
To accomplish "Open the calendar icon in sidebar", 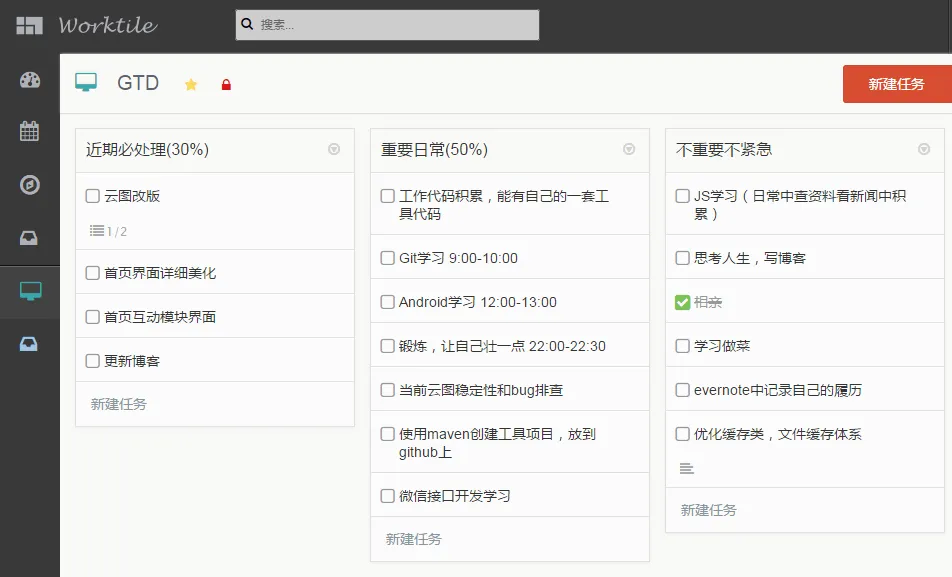I will coord(29,131).
